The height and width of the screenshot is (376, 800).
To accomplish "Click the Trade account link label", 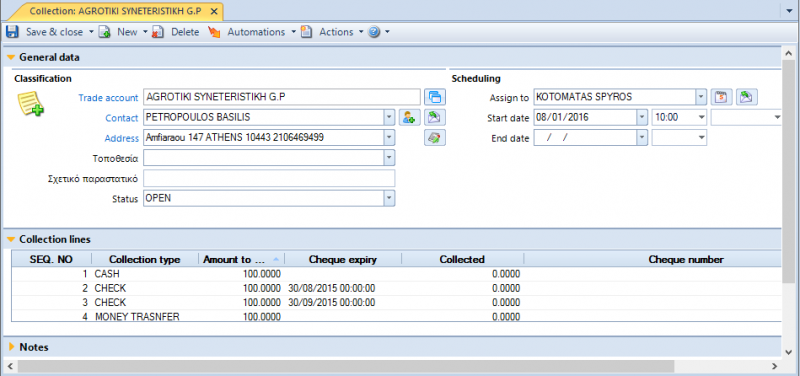I will pos(108,97).
